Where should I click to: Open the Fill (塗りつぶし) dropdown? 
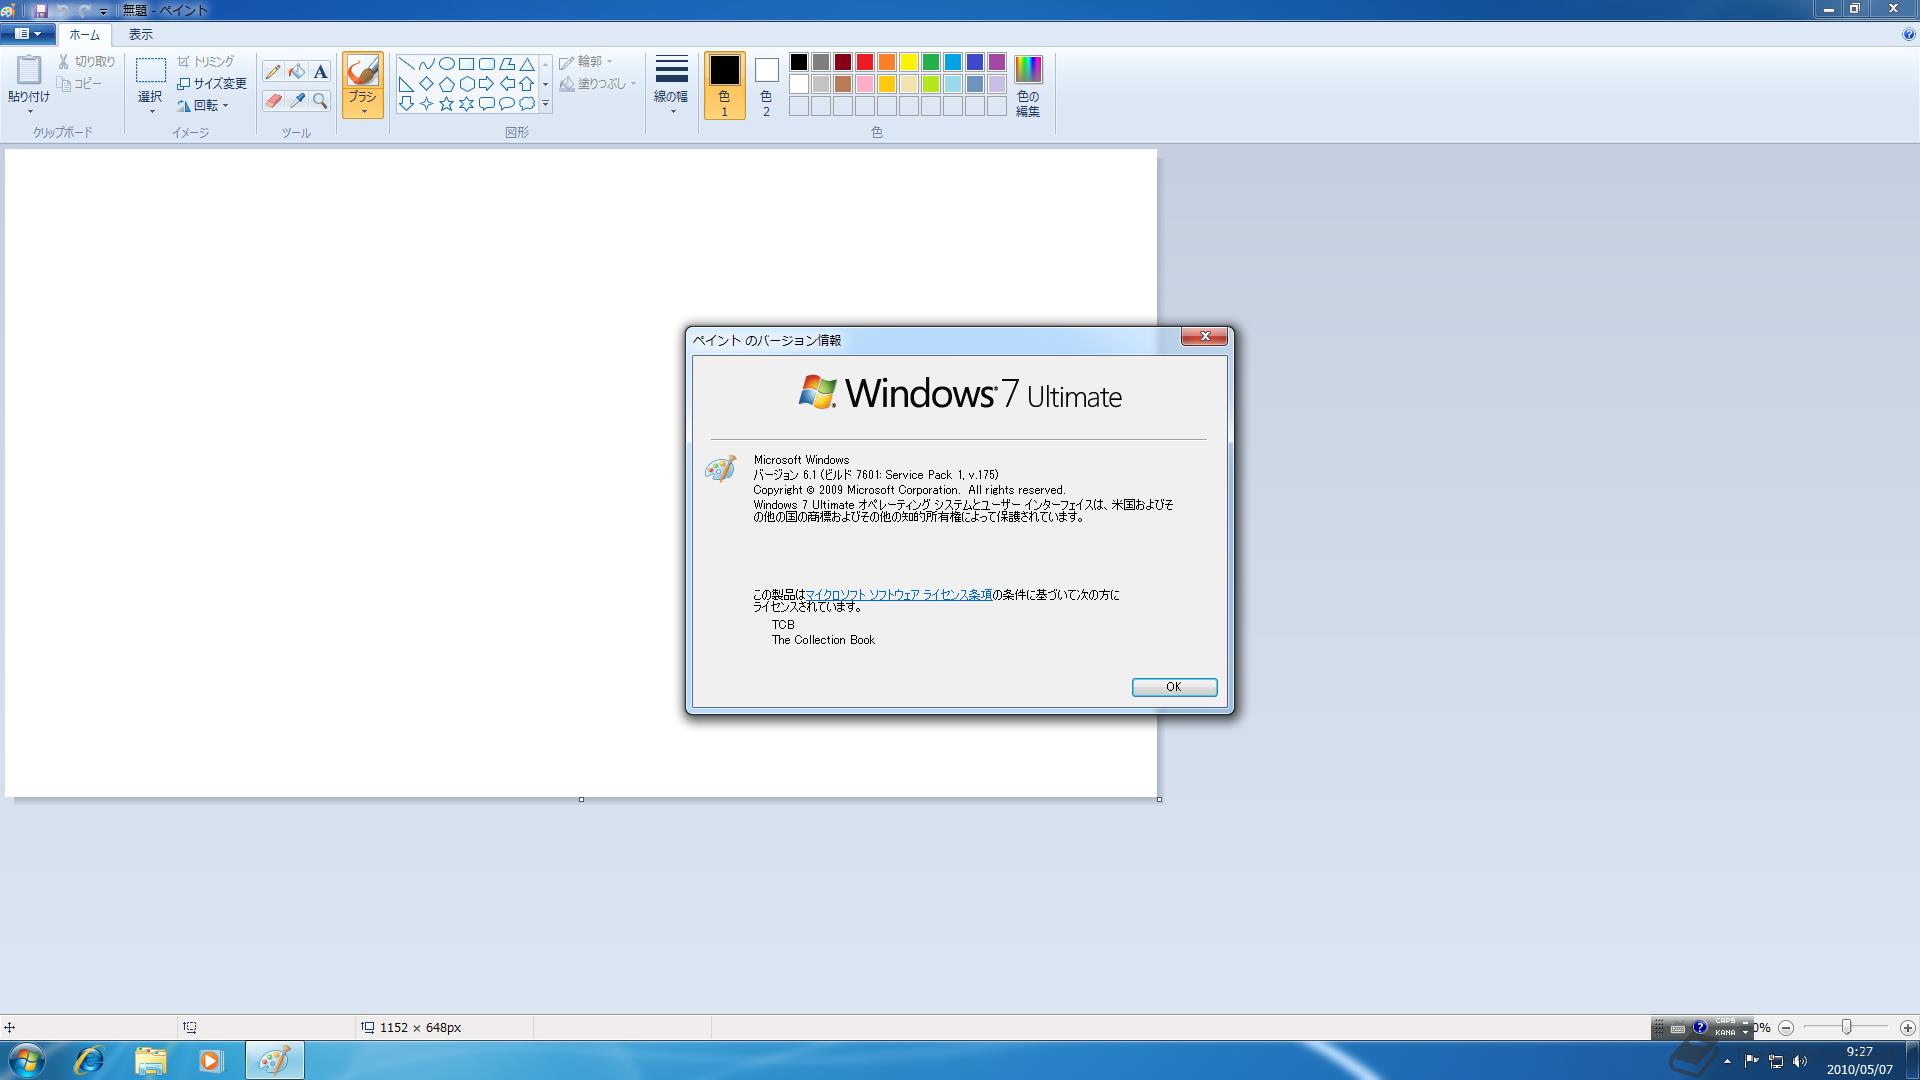click(598, 84)
